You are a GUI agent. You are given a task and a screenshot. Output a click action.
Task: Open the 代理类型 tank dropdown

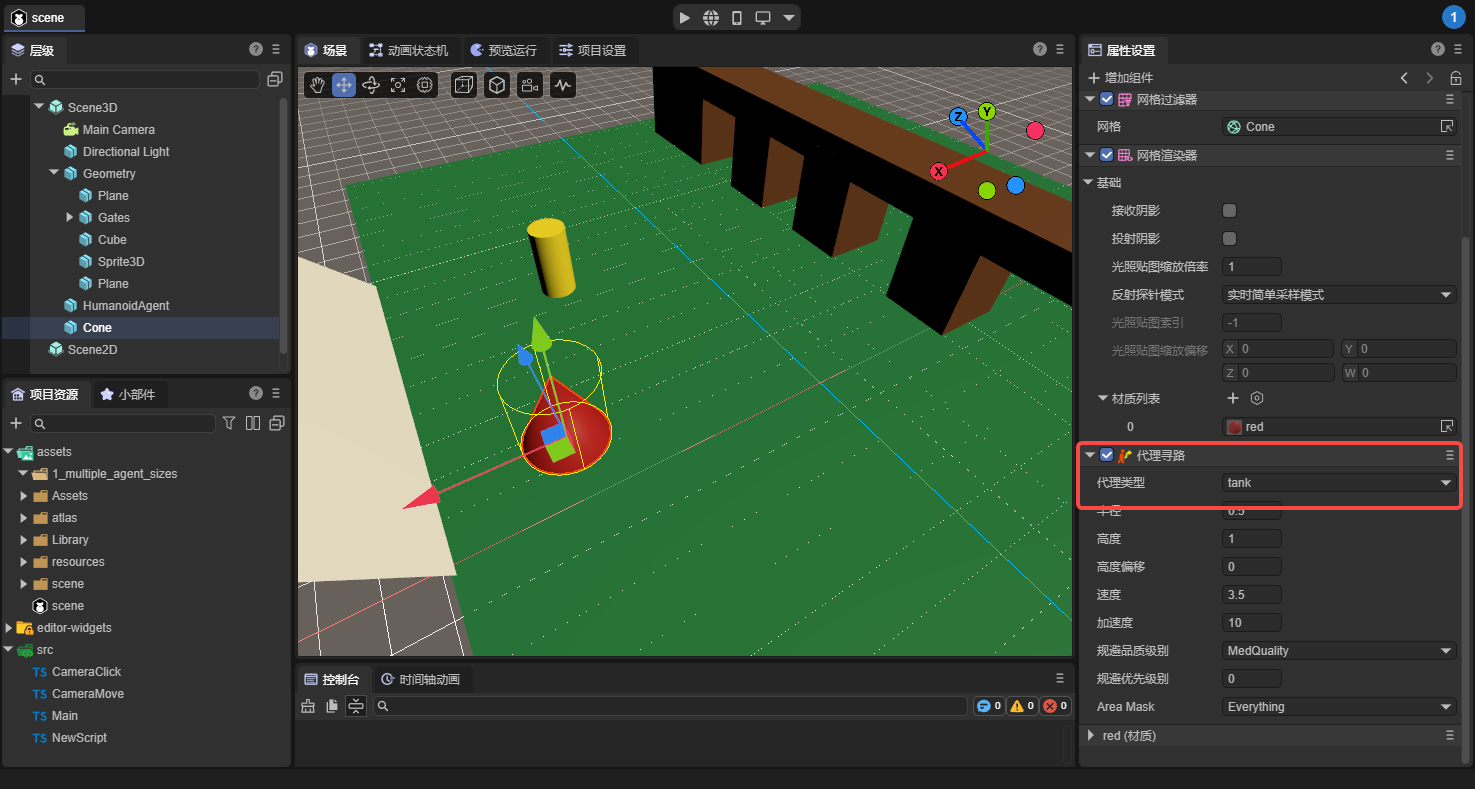[1339, 483]
